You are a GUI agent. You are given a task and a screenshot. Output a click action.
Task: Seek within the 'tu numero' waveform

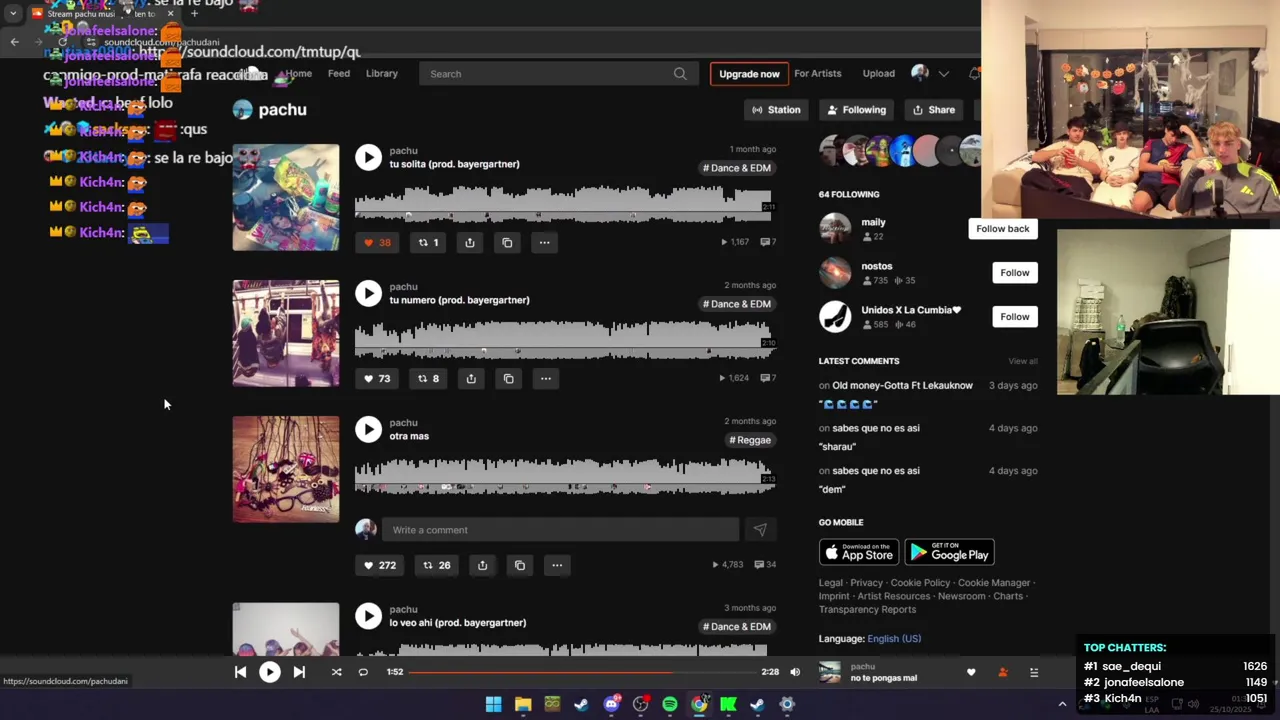pyautogui.click(x=563, y=339)
